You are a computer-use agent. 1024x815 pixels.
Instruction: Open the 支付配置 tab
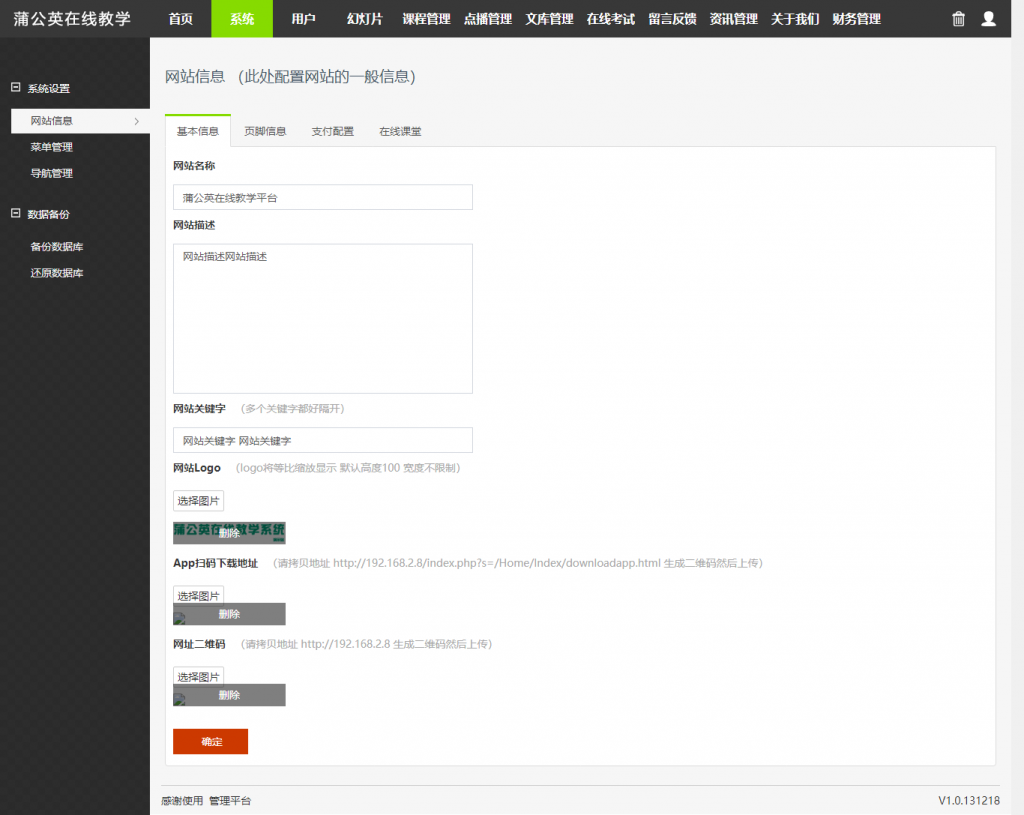tap(332, 131)
